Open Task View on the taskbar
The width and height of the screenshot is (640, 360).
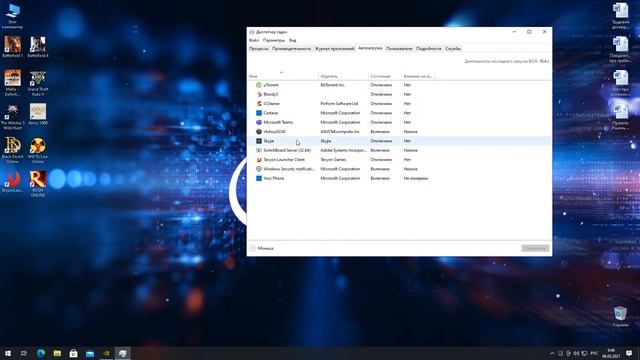pos(24,353)
